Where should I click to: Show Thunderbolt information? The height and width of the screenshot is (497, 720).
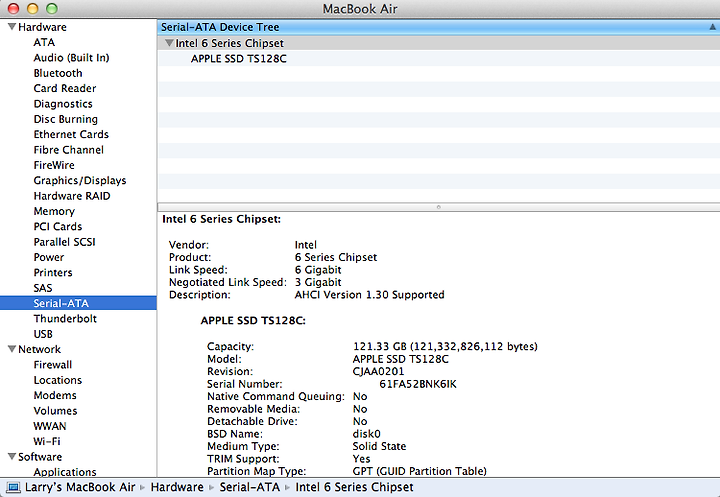[65, 319]
